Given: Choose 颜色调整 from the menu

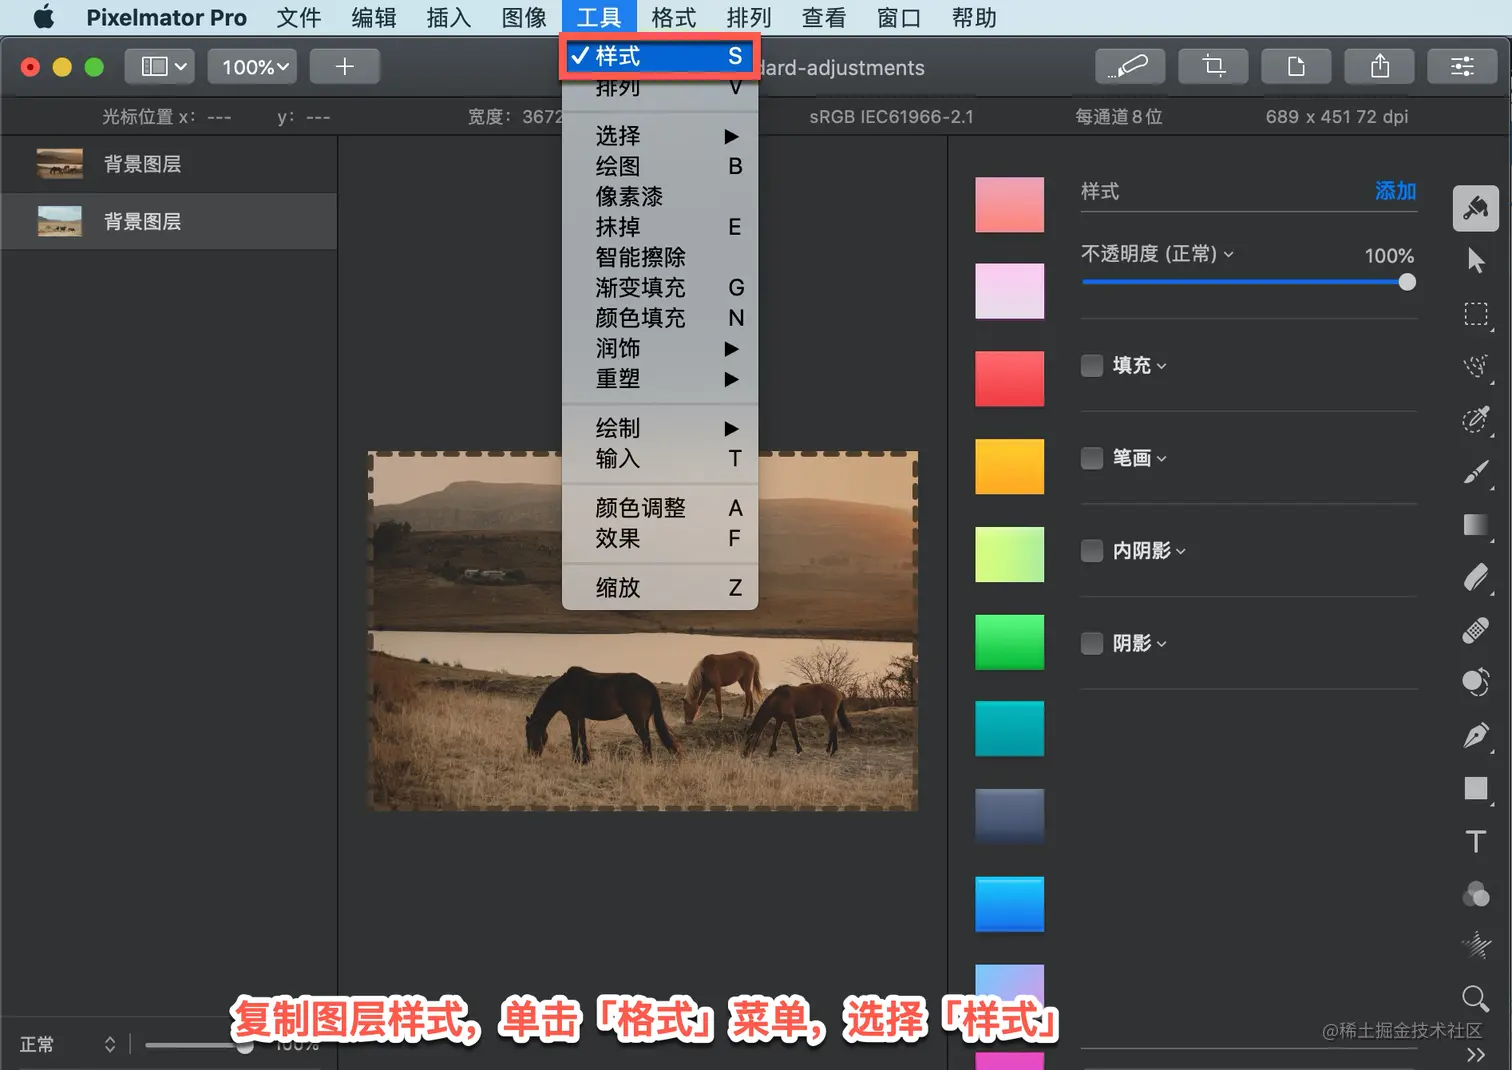Looking at the screenshot, I should coord(660,508).
